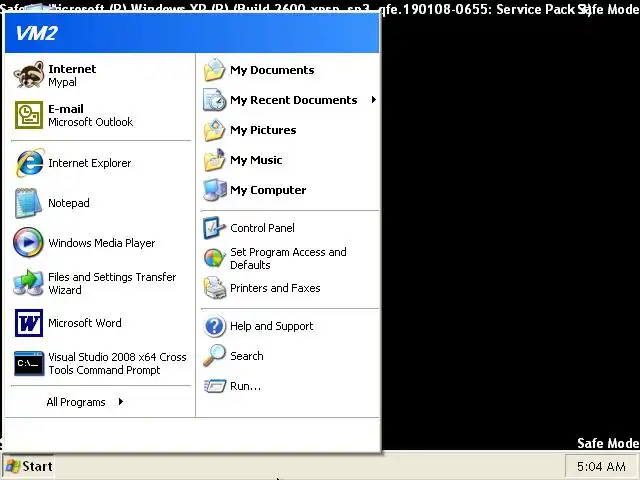
Task: Click the Help and Support question-mark icon
Action: (x=215, y=326)
